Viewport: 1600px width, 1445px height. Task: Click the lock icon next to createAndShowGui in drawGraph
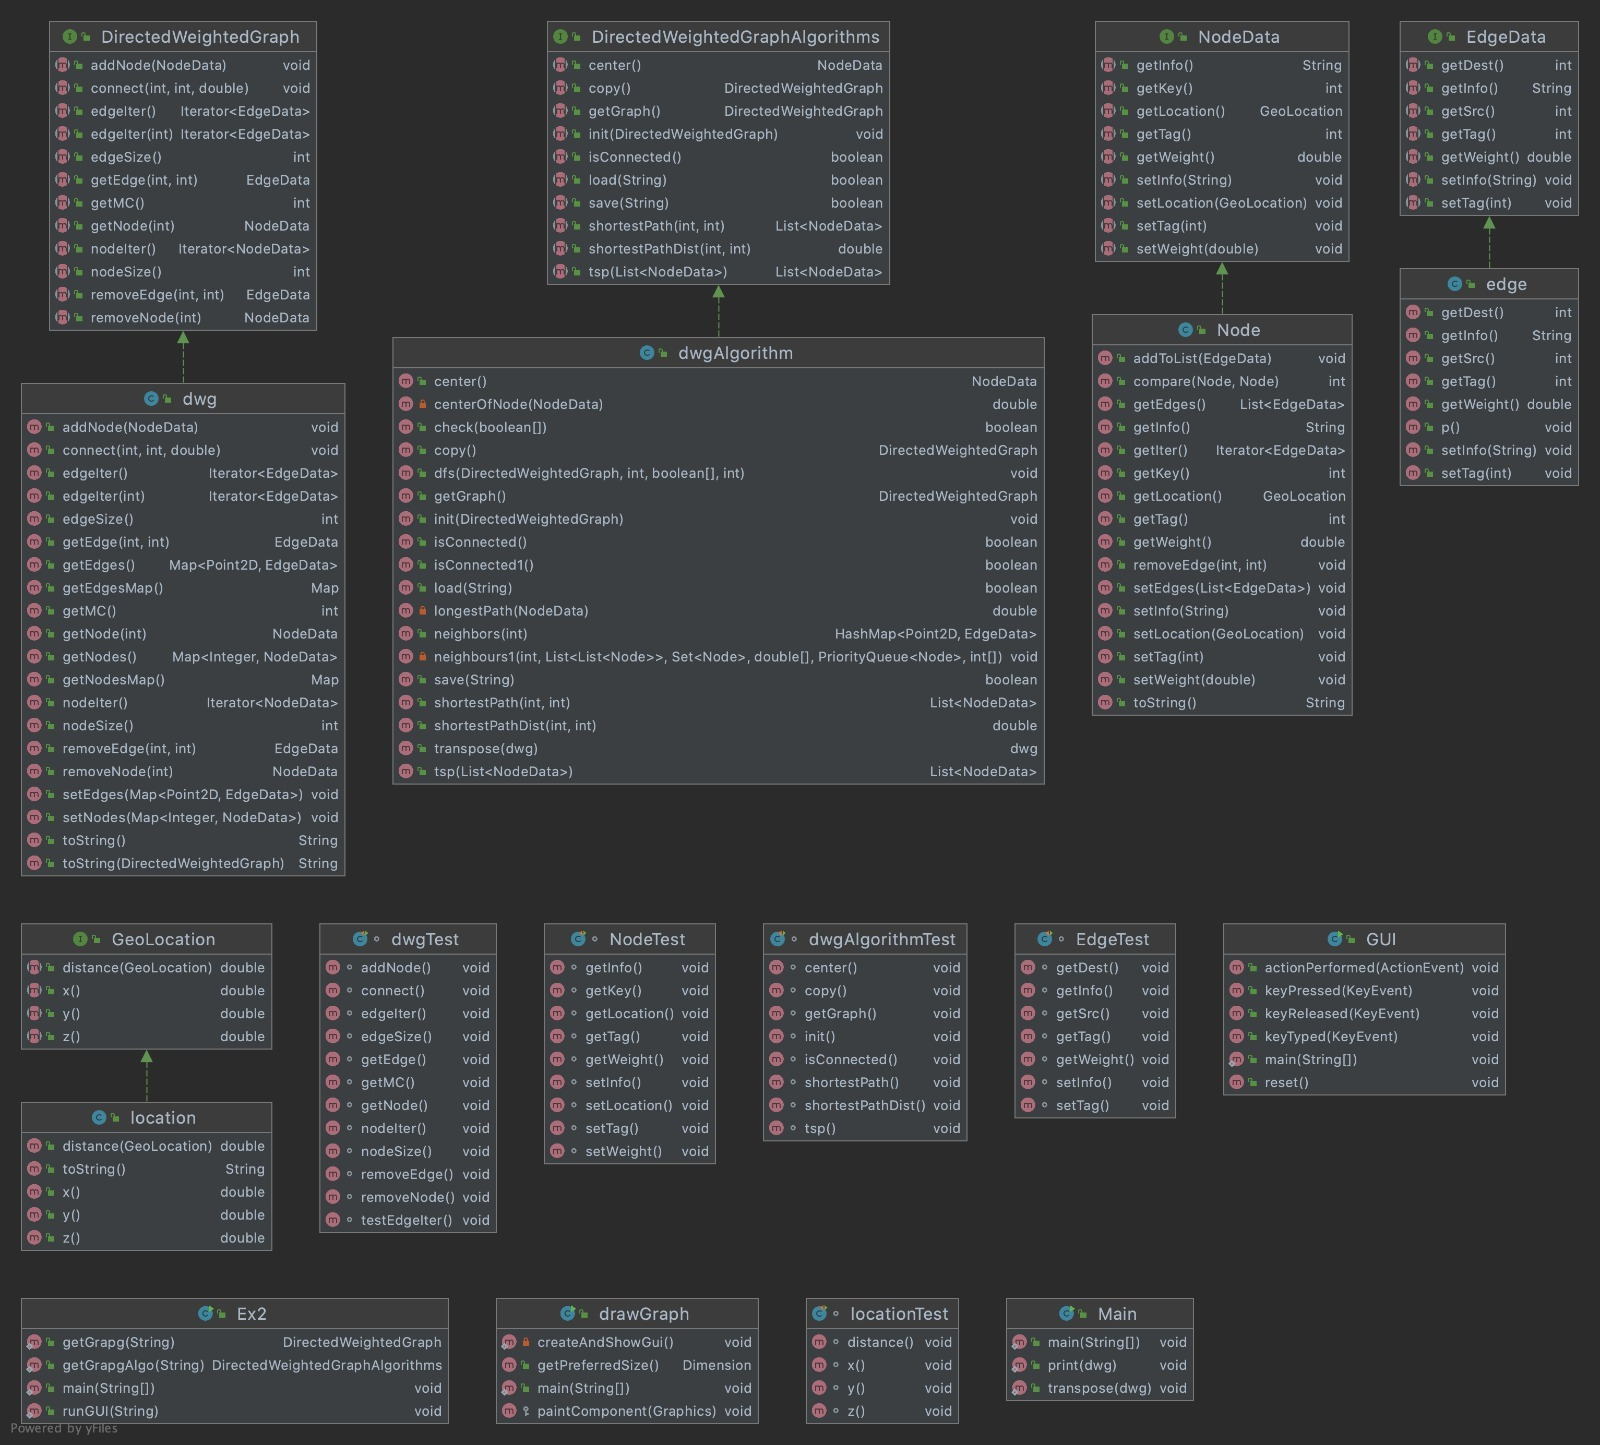(x=524, y=1342)
